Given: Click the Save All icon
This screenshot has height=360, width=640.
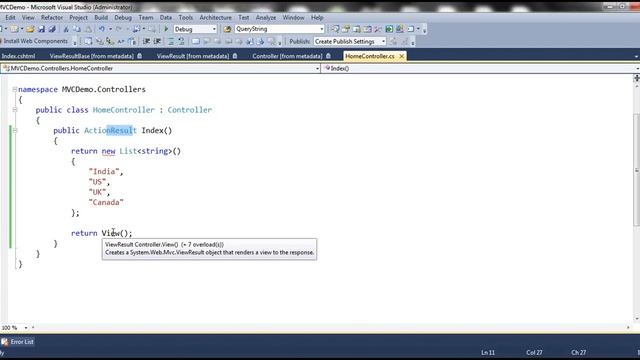Looking at the screenshot, I should 52,29.
